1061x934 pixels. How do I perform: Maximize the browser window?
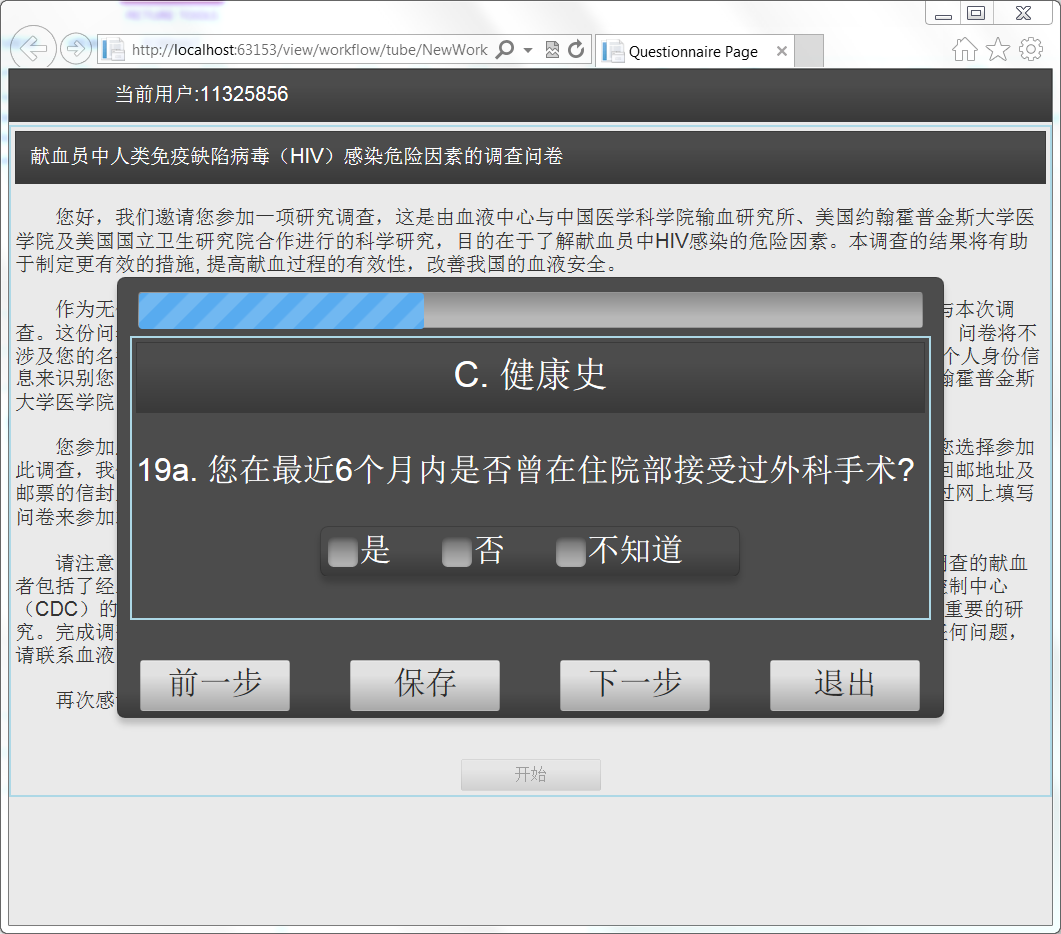[x=976, y=14]
